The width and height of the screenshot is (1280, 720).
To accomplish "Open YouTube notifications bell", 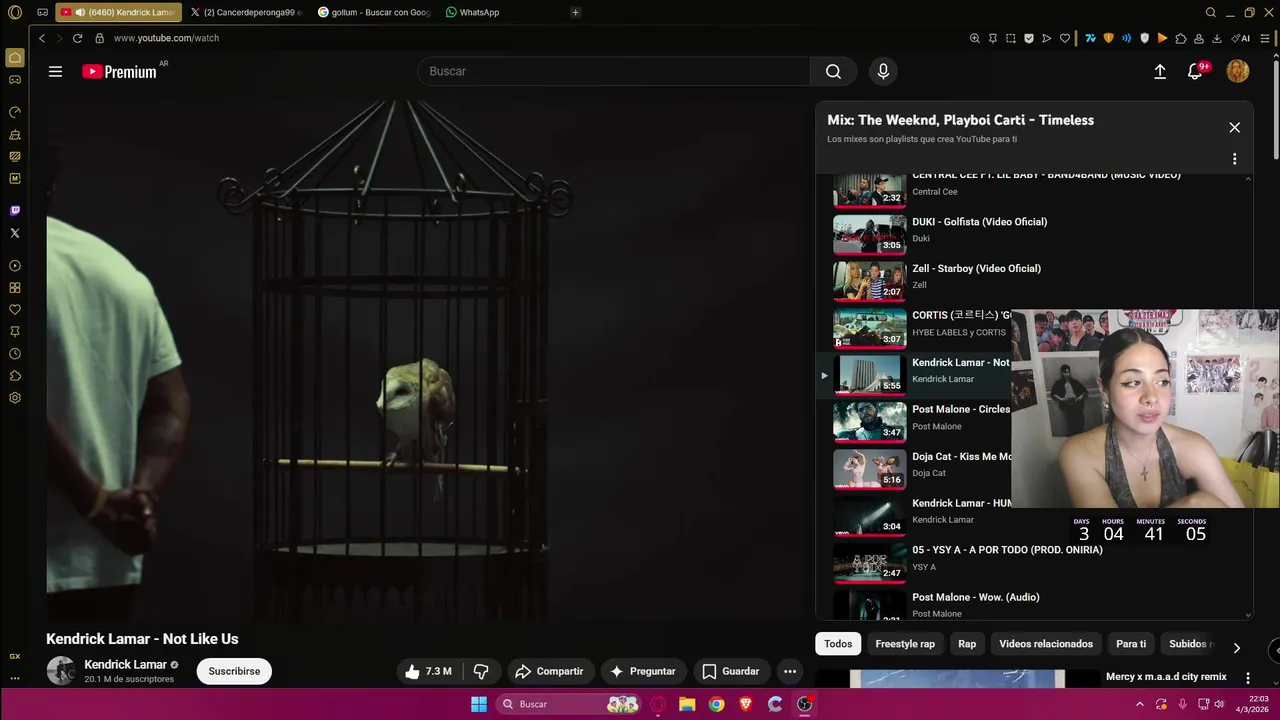I will pyautogui.click(x=1195, y=71).
